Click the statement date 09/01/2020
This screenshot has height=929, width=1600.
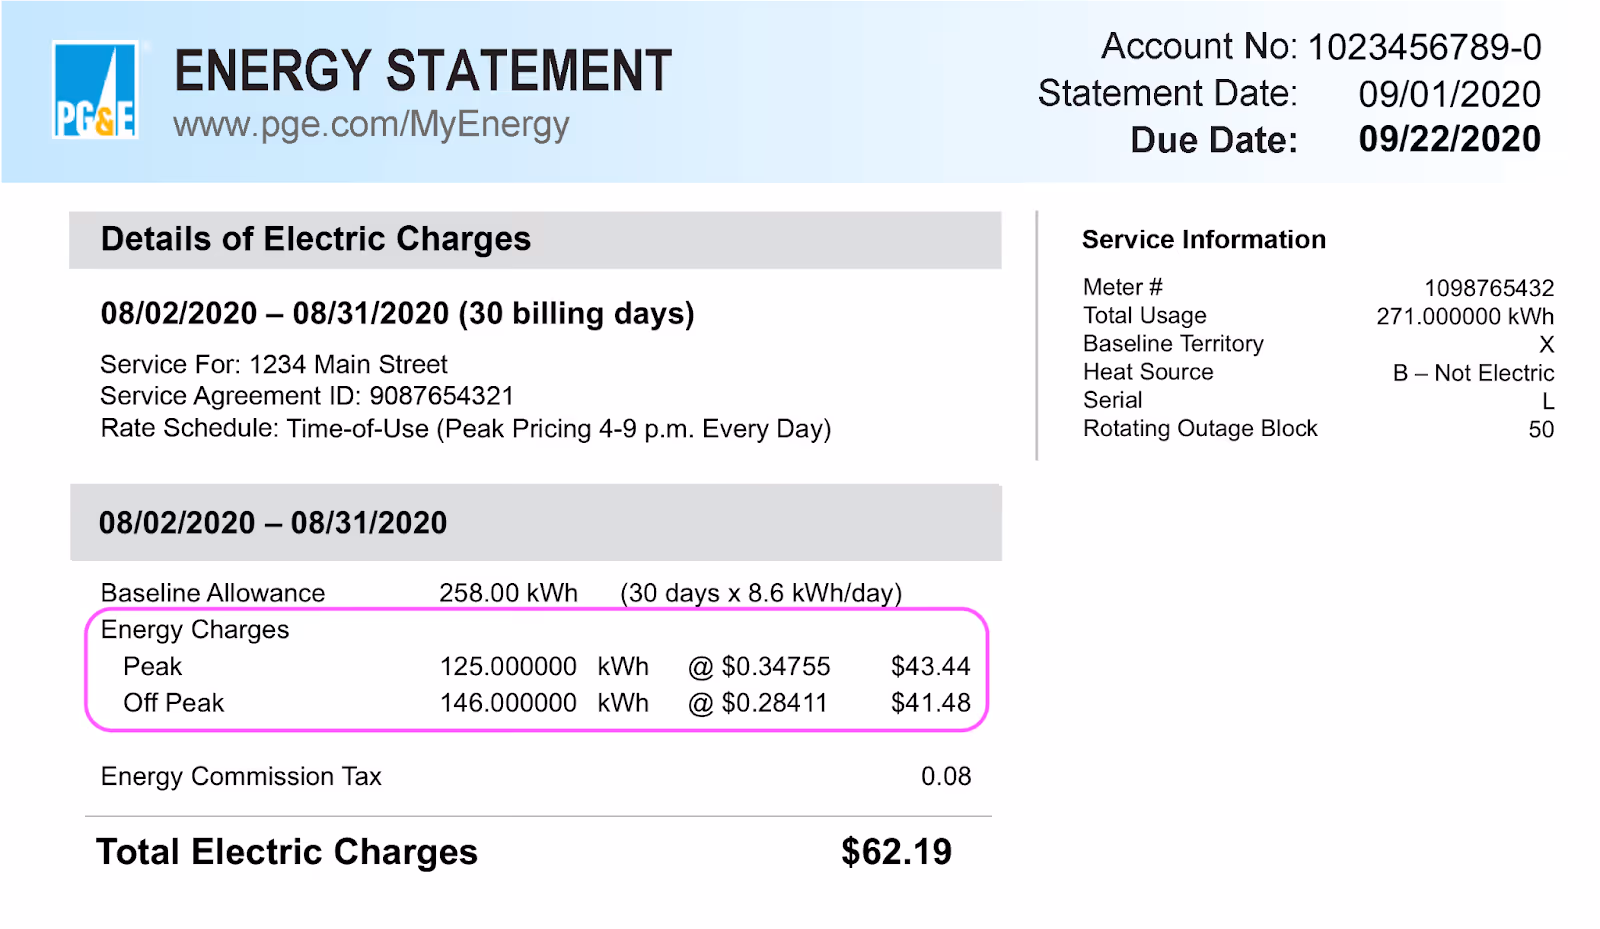[x=1449, y=94]
